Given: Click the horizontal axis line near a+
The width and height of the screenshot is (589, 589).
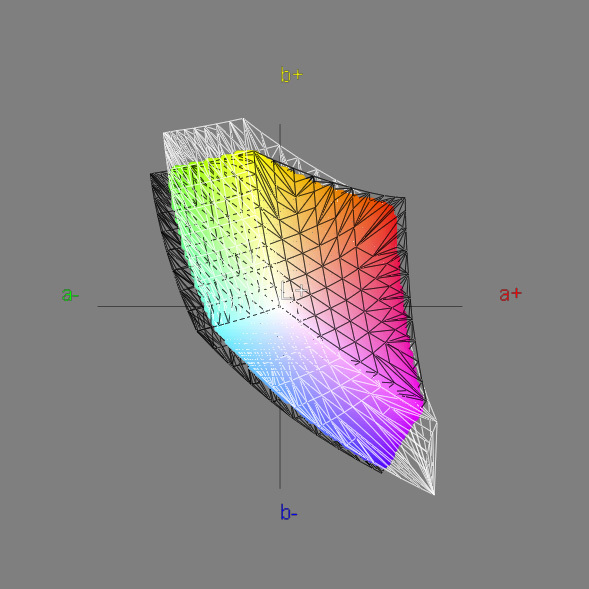Looking at the screenshot, I should 436,306.
